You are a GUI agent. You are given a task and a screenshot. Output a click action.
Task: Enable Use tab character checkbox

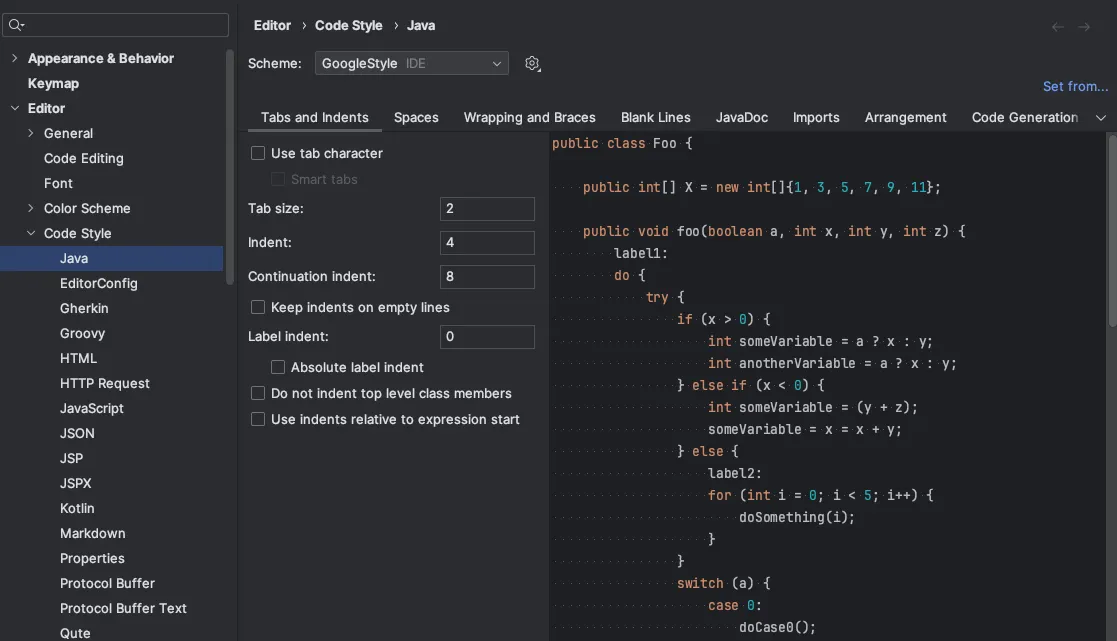[x=258, y=154]
